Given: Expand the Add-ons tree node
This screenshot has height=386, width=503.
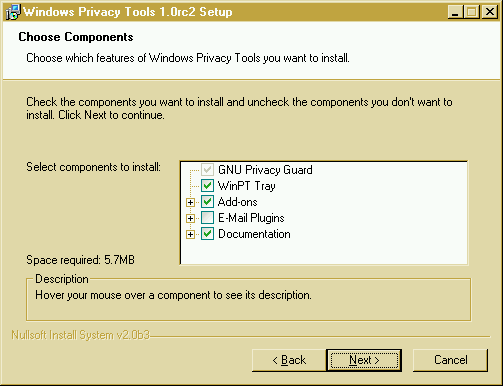Looking at the screenshot, I should (x=190, y=202).
